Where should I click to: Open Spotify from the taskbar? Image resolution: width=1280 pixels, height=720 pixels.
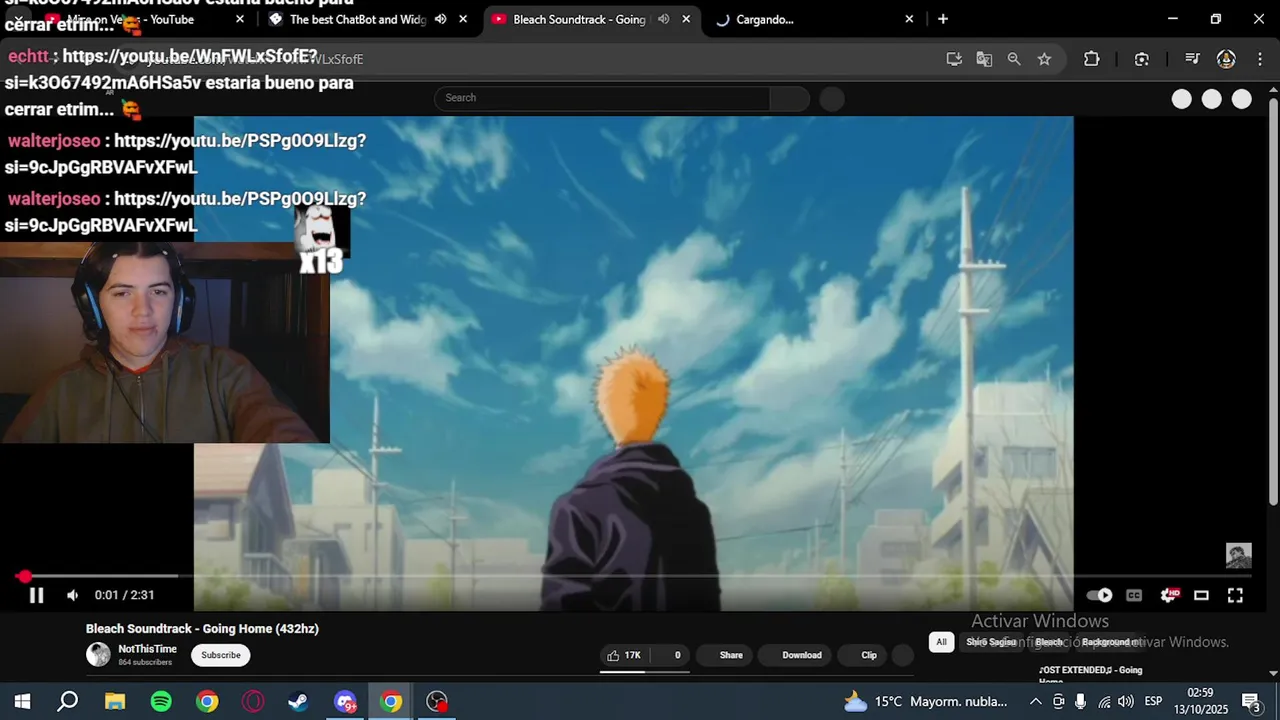coord(161,702)
